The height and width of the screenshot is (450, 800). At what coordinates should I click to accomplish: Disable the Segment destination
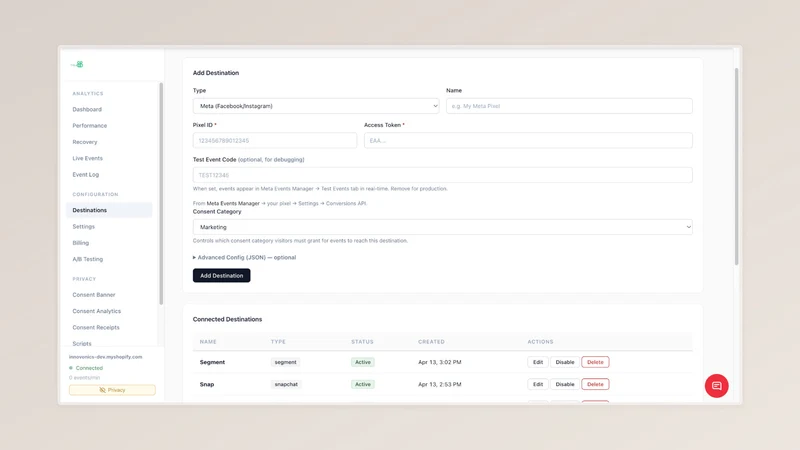[564, 362]
